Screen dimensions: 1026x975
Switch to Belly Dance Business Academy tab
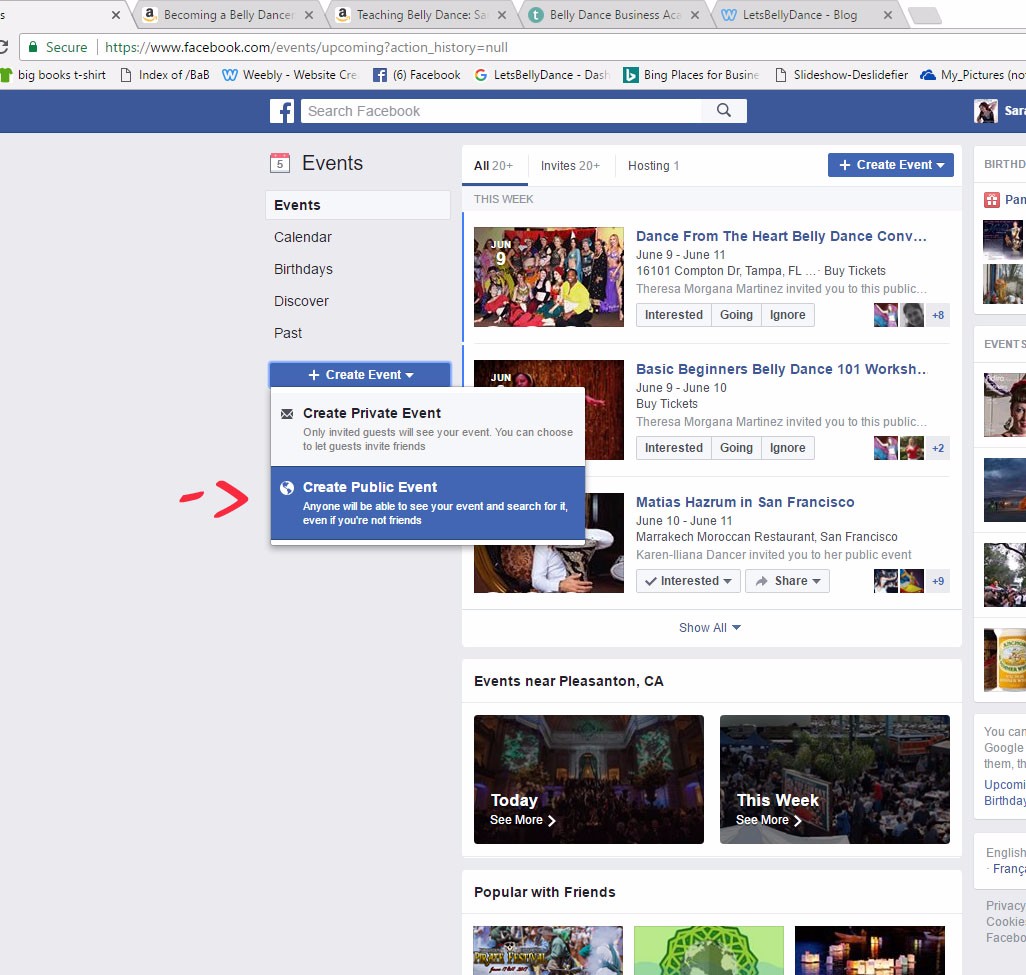[x=614, y=15]
